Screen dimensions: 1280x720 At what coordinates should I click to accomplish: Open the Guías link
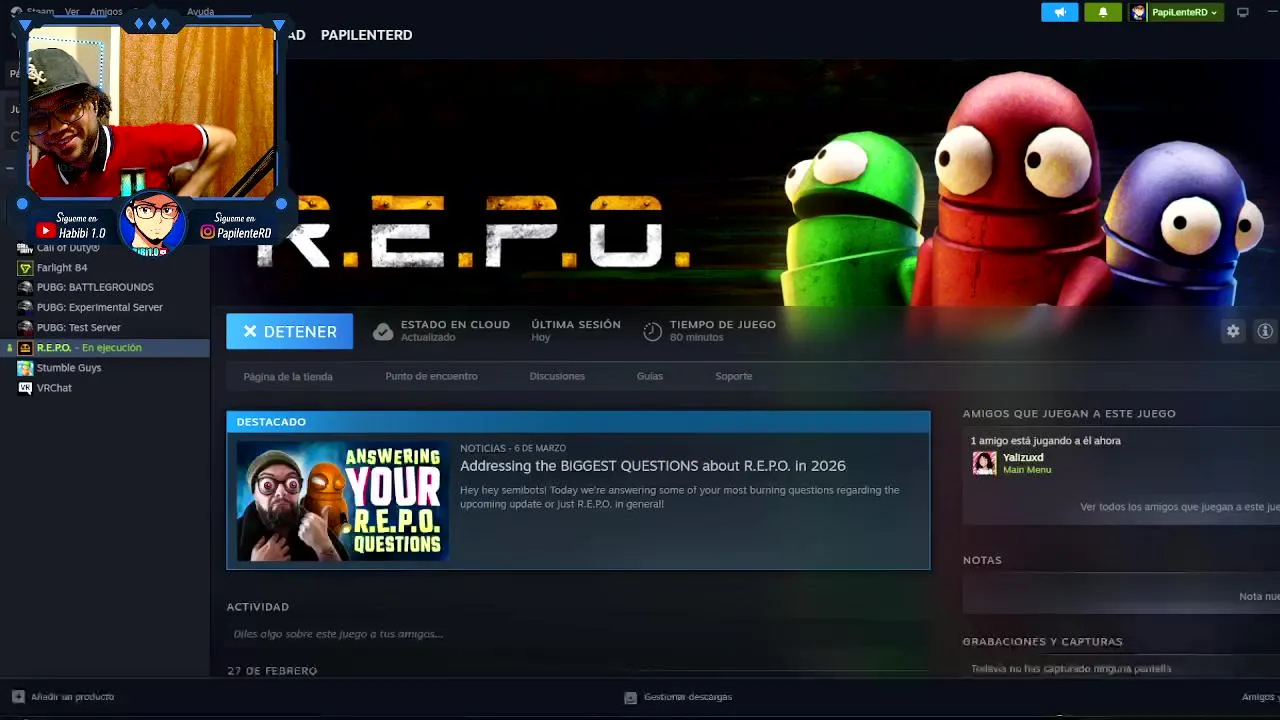tap(650, 376)
